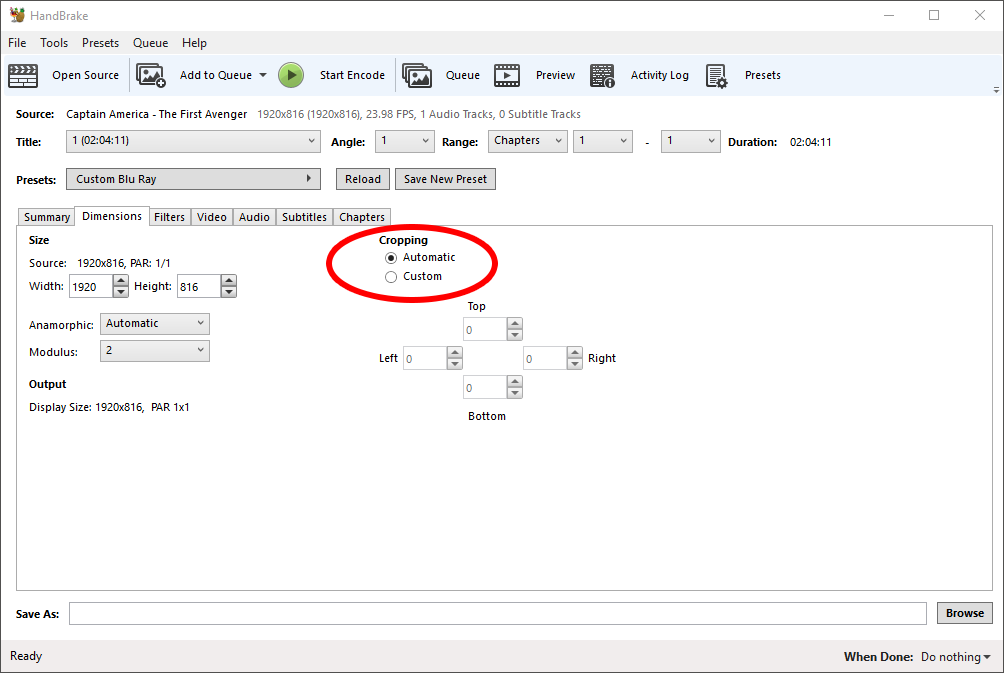Switch to the Filters tab
The width and height of the screenshot is (1004, 673).
(x=169, y=217)
